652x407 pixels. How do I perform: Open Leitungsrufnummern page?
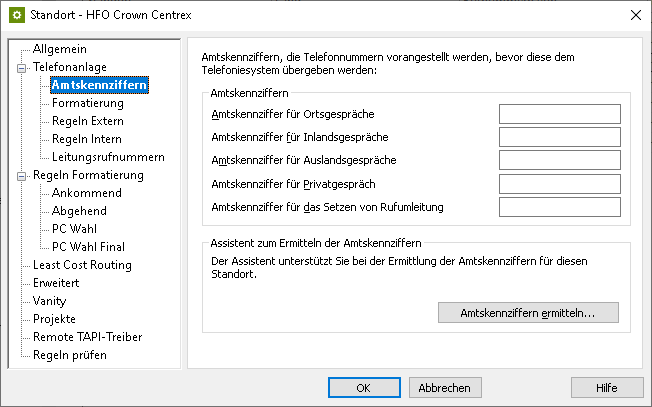[108, 157]
